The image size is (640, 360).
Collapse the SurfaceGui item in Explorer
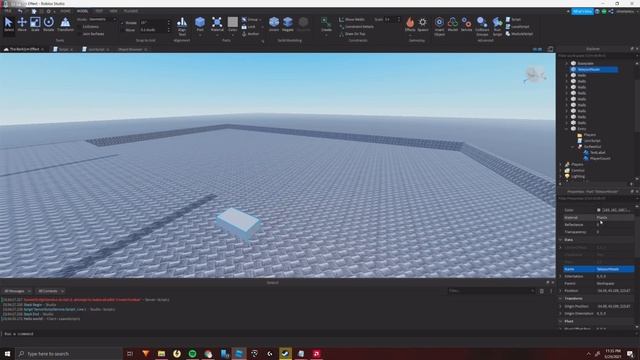pyautogui.click(x=573, y=147)
